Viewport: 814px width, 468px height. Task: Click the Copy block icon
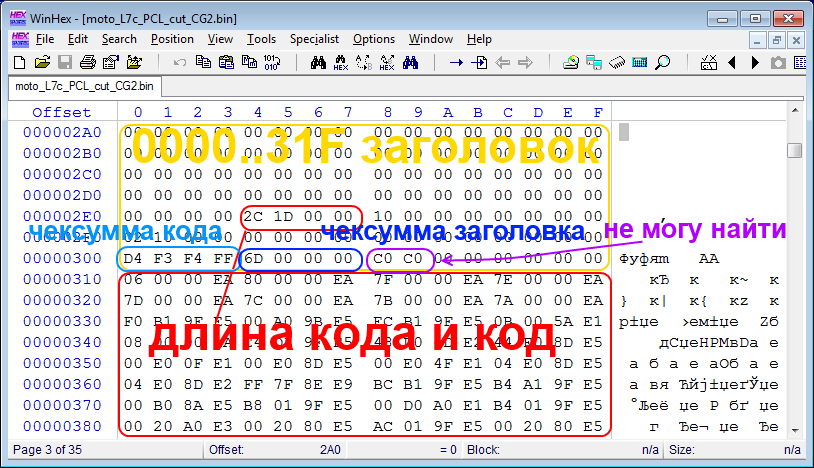pyautogui.click(x=203, y=63)
